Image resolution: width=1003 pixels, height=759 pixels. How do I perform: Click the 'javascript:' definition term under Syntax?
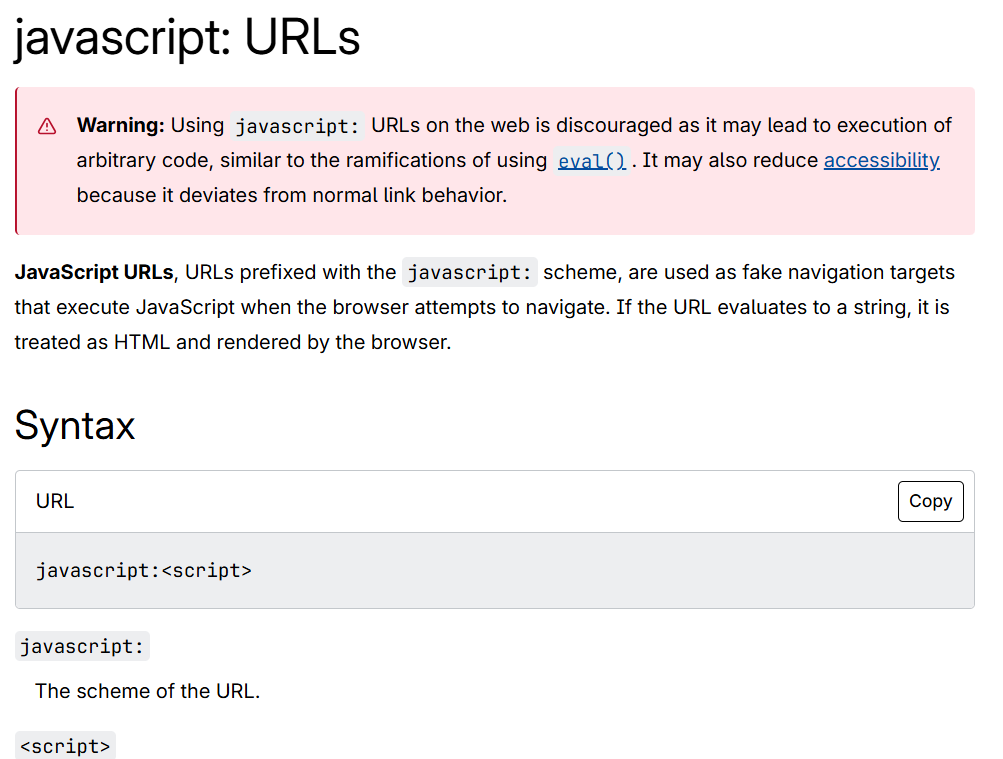[82, 646]
